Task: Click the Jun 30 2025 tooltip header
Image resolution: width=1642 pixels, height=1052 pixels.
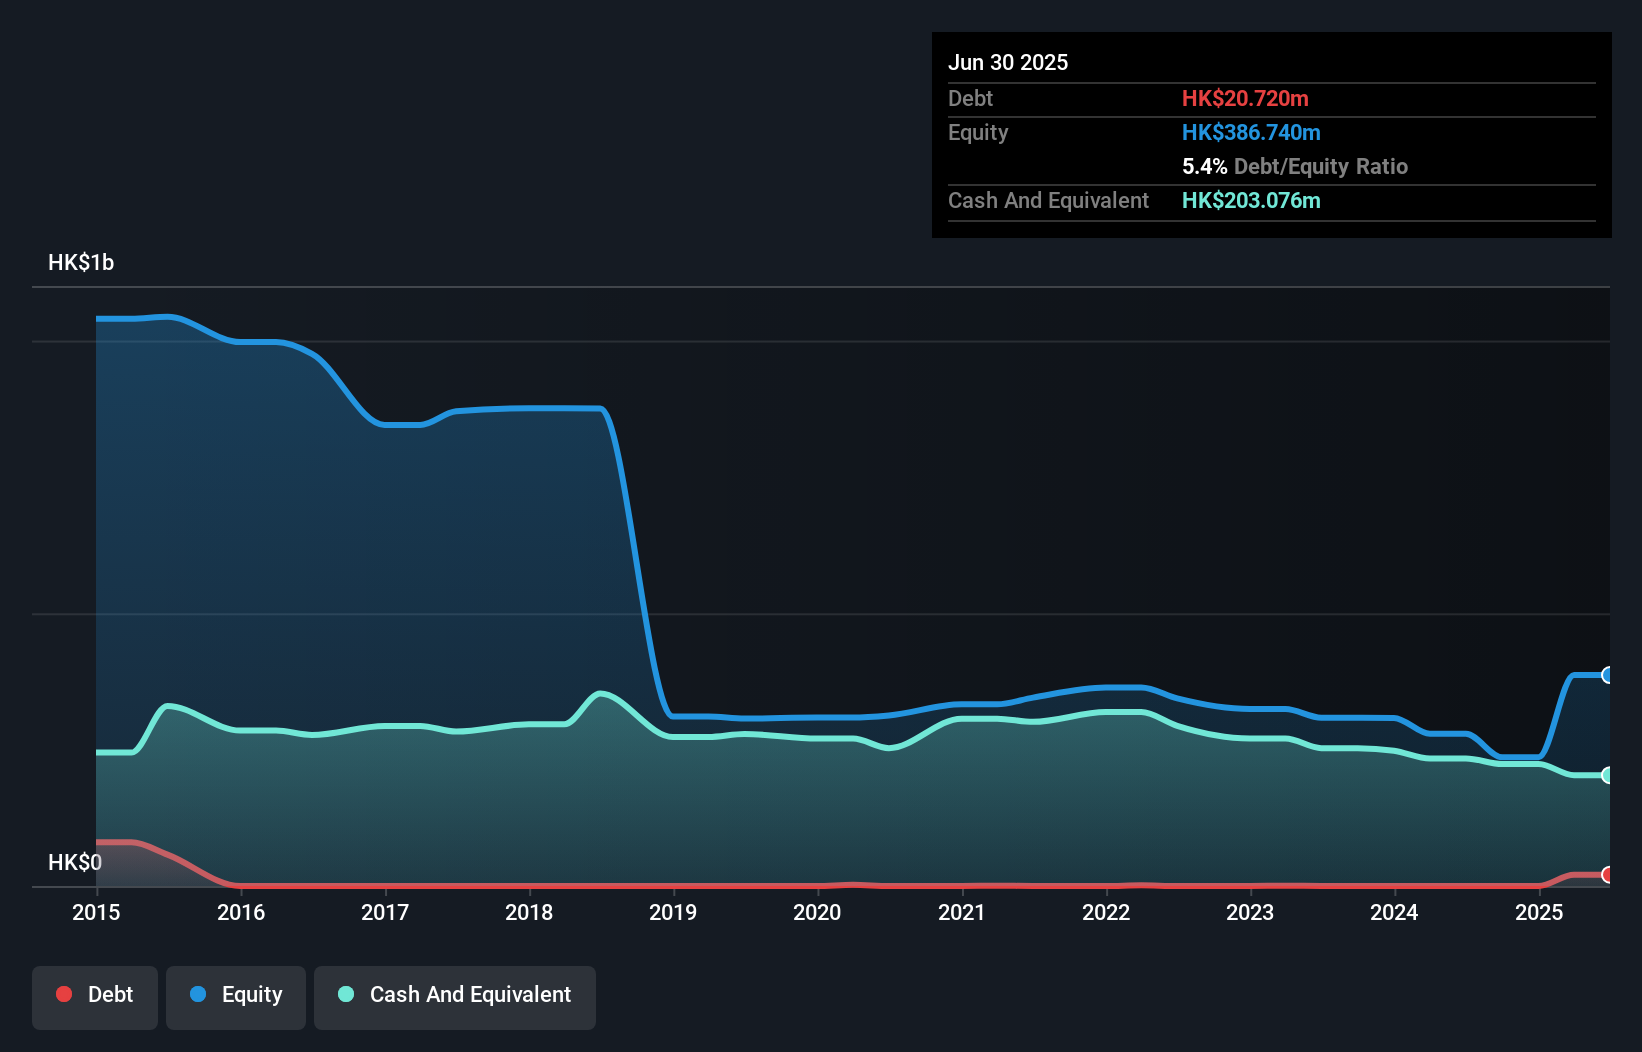Action: pos(1009,62)
